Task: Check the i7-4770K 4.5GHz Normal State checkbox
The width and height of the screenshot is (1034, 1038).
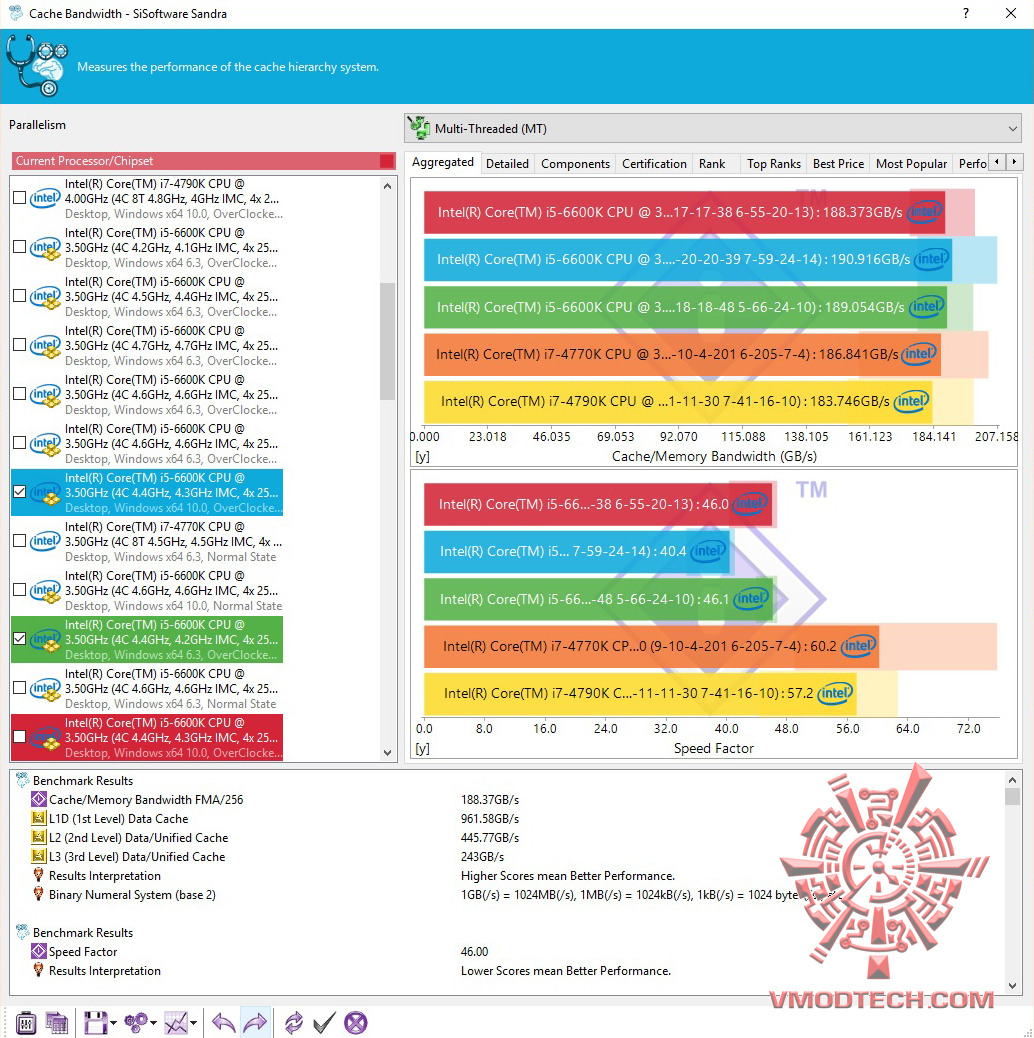Action: (20, 541)
